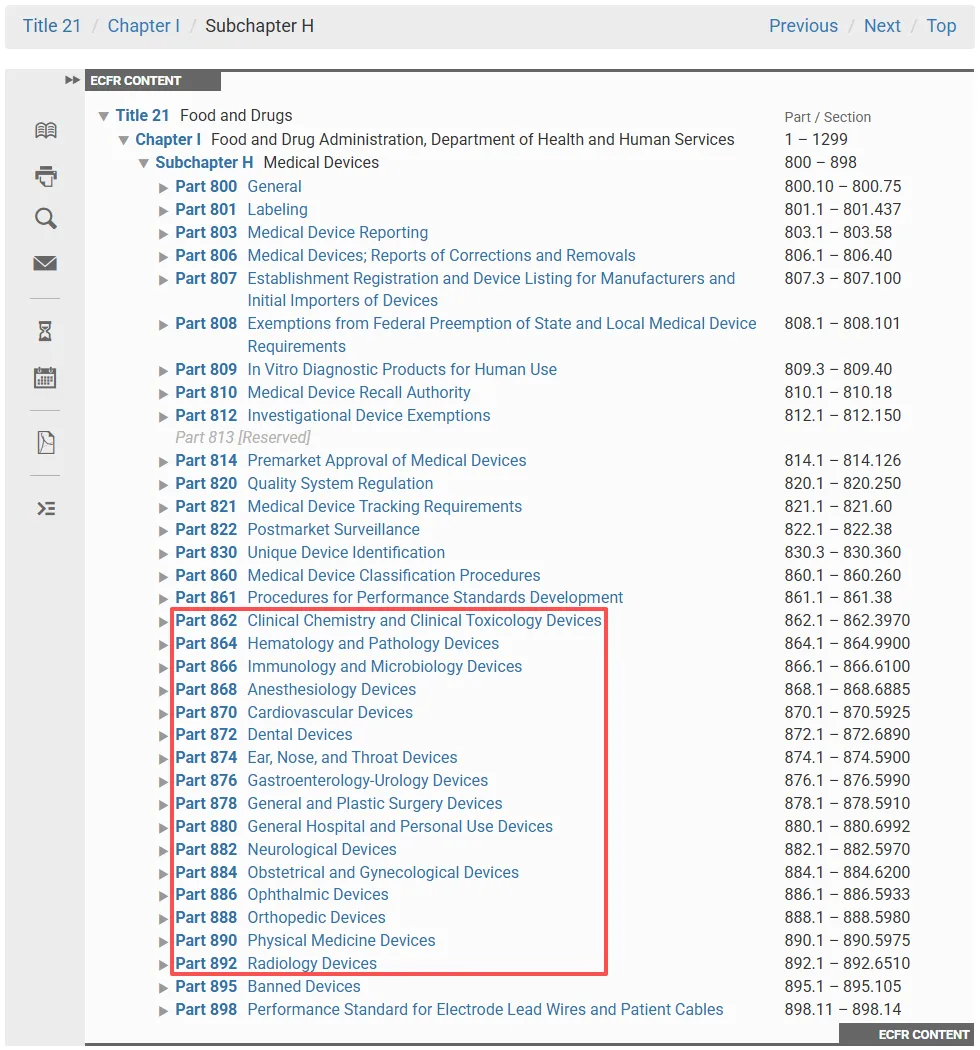Click the Part 813 [Reserved] text

tap(242, 437)
